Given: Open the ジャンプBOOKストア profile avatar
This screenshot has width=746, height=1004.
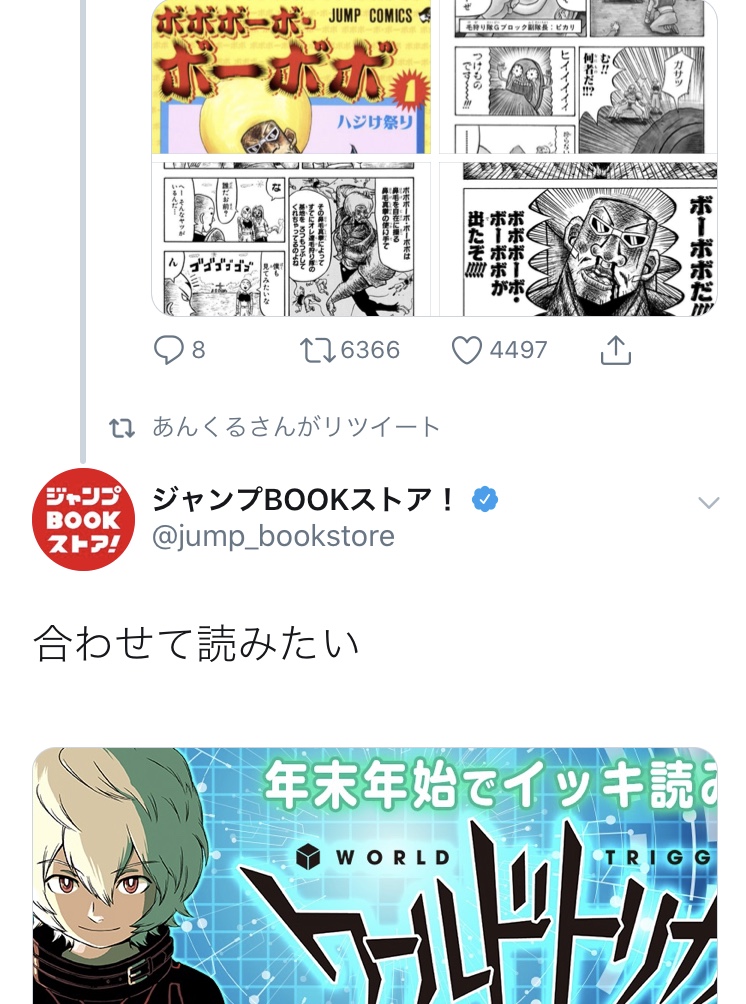Looking at the screenshot, I should pos(83,519).
